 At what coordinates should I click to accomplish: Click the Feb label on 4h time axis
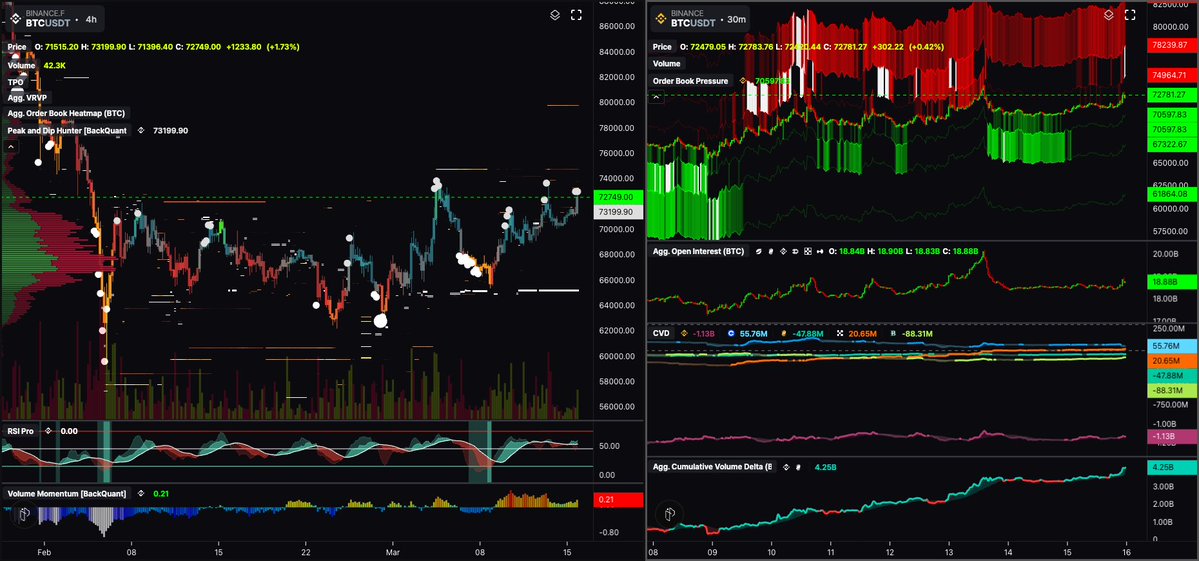[x=44, y=551]
